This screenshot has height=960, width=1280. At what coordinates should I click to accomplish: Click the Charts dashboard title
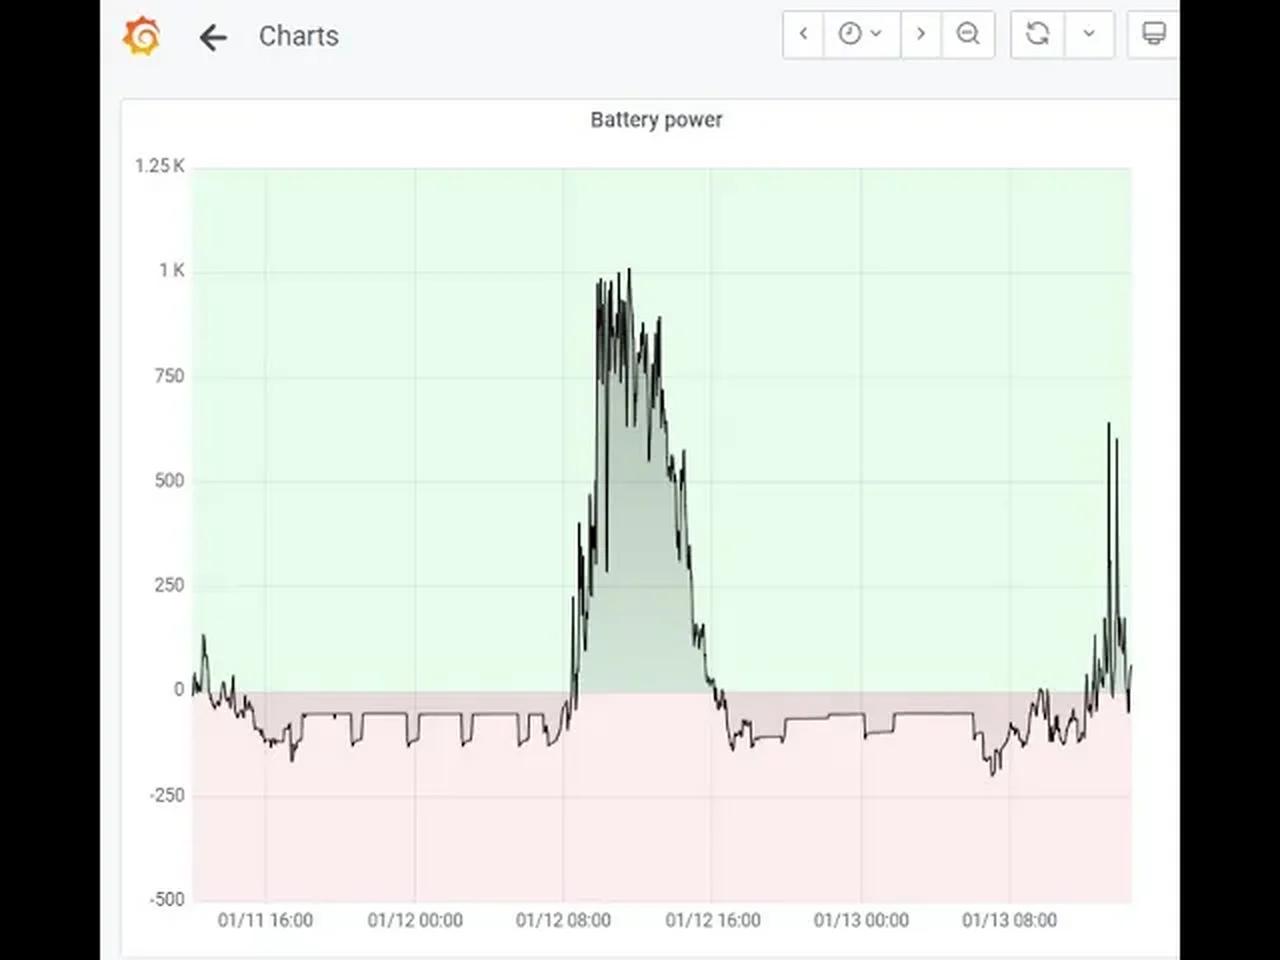298,36
